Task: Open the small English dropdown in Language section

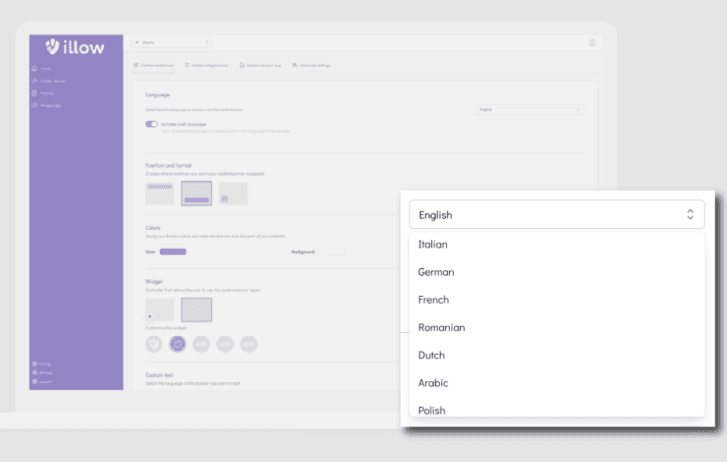Action: [x=529, y=108]
